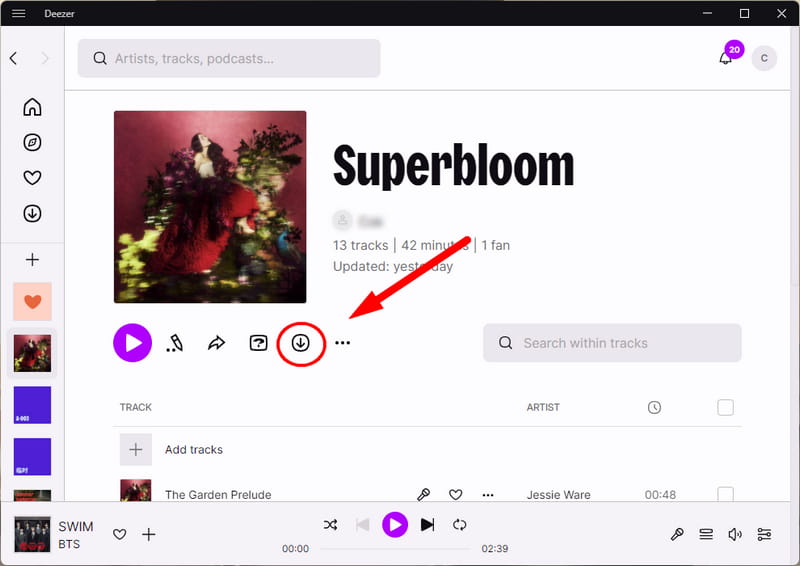Open volume control speaker icon
The height and width of the screenshot is (566, 800).
point(735,534)
